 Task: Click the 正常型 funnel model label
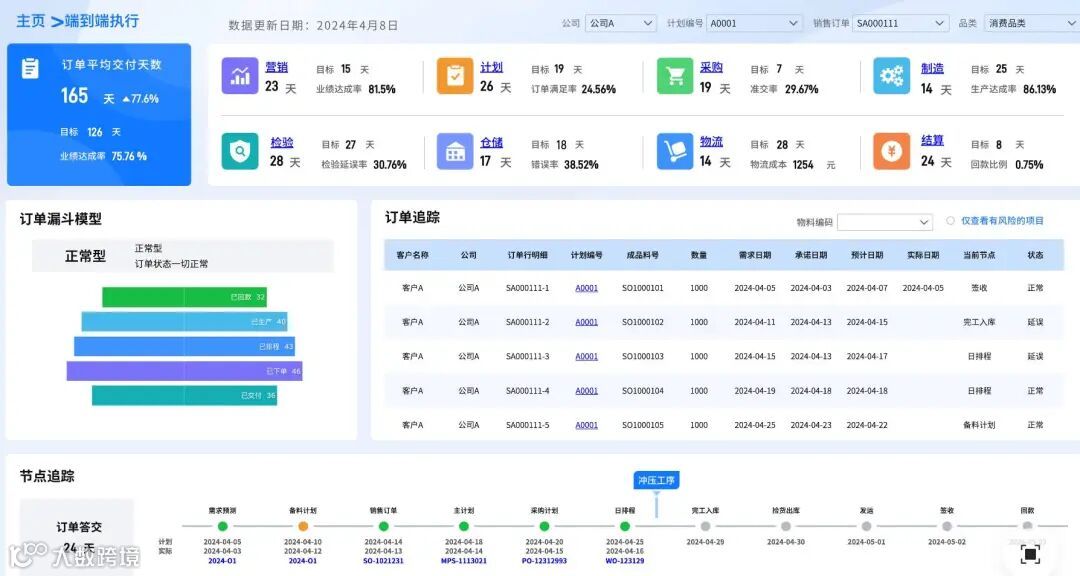85,256
